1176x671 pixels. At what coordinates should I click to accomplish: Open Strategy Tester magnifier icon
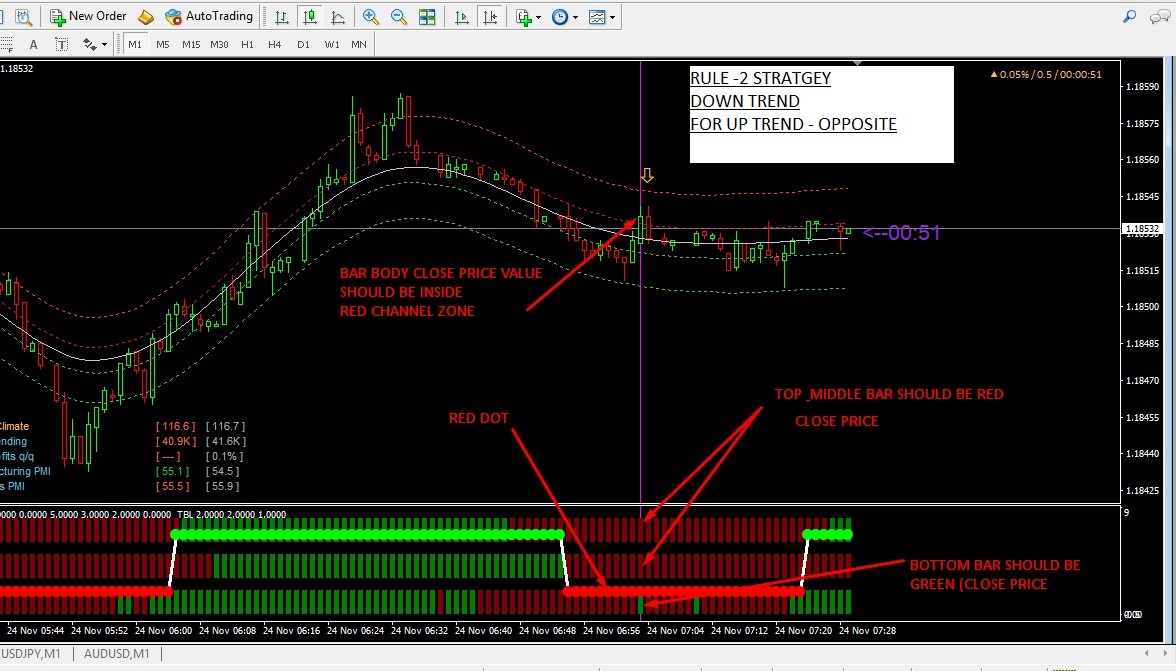click(x=23, y=16)
